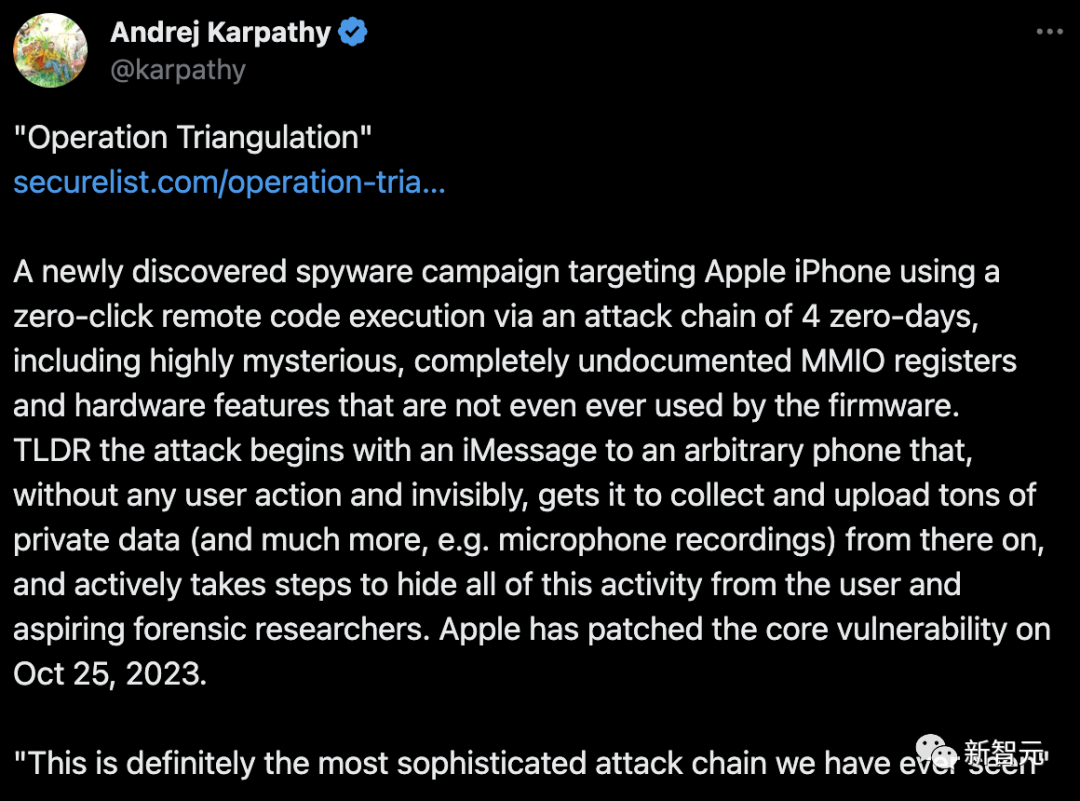Click the quoted "most sophisticated attack chain" sentence
Viewport: 1080px width, 801px height.
(x=520, y=764)
